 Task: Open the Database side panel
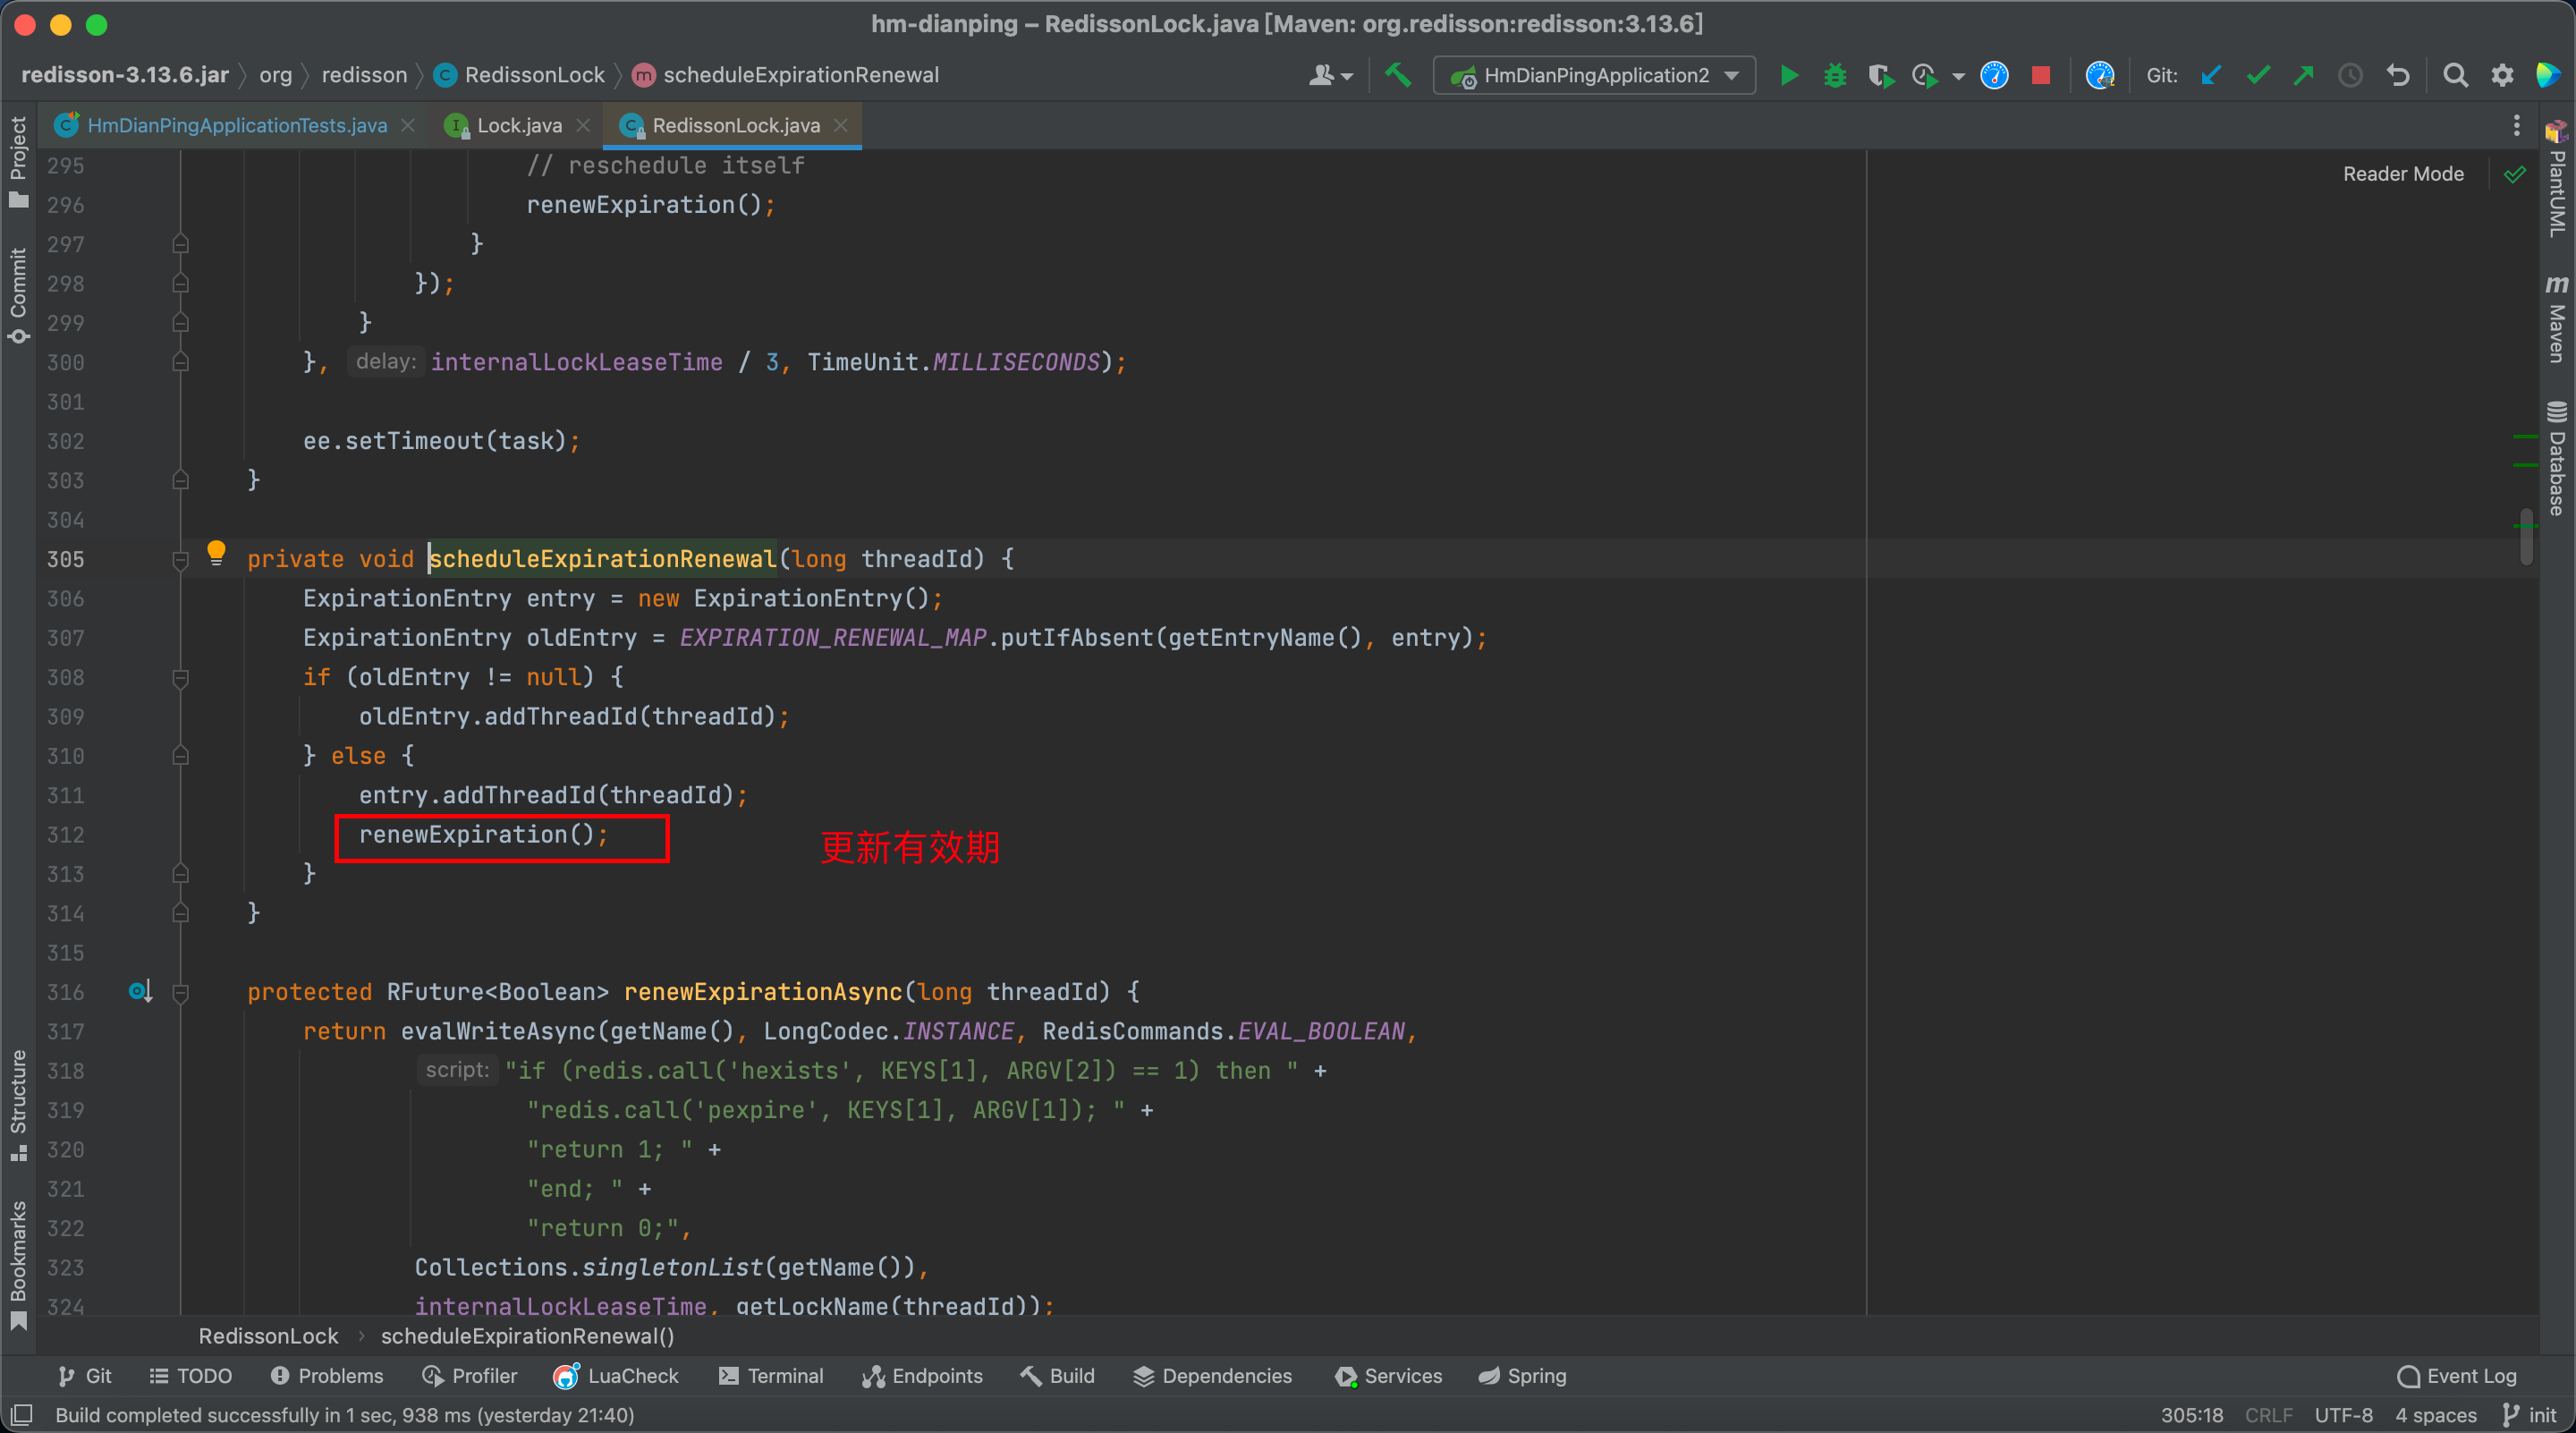click(x=2556, y=458)
